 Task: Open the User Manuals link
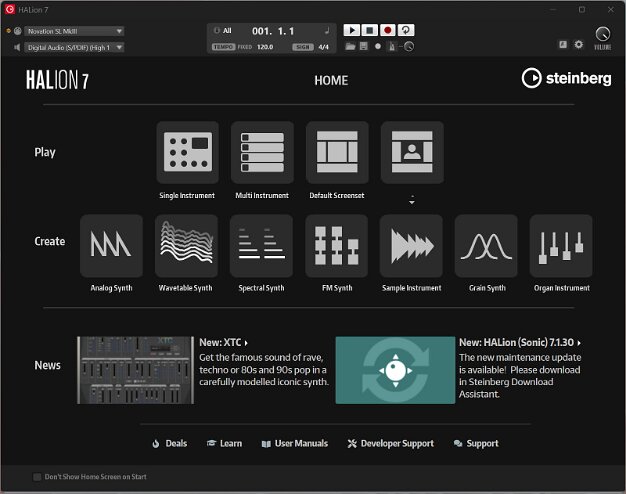click(294, 443)
